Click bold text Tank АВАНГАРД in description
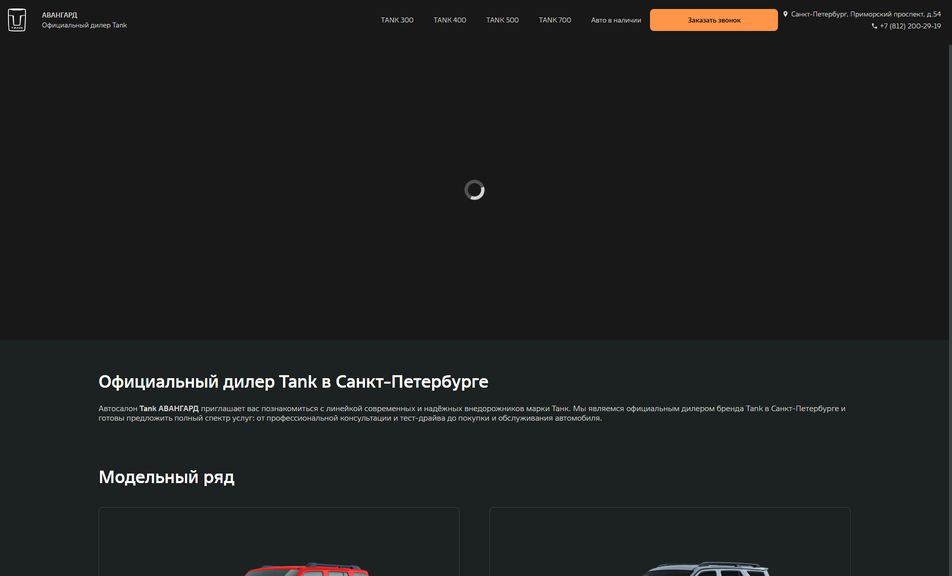This screenshot has height=576, width=952. [x=169, y=408]
